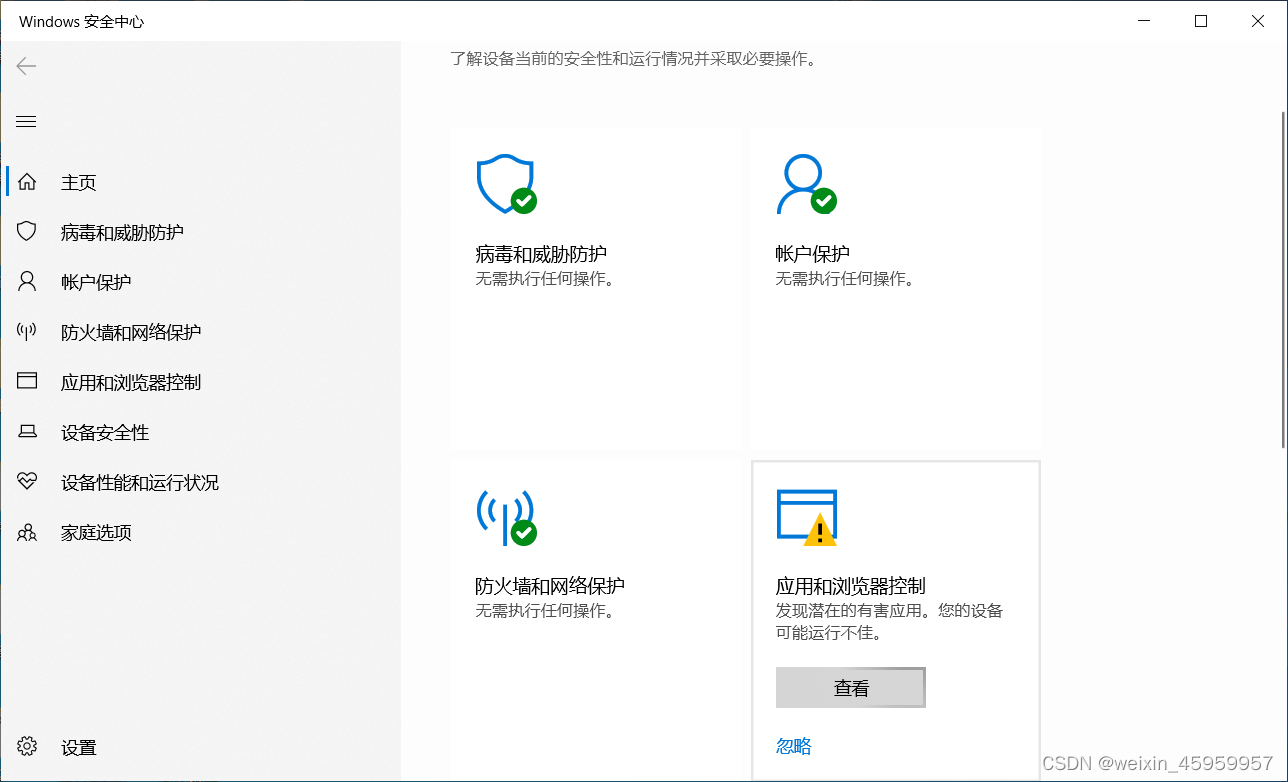Close the Windows 安全中心 window
Image resolution: width=1288 pixels, height=782 pixels.
pyautogui.click(x=1259, y=21)
